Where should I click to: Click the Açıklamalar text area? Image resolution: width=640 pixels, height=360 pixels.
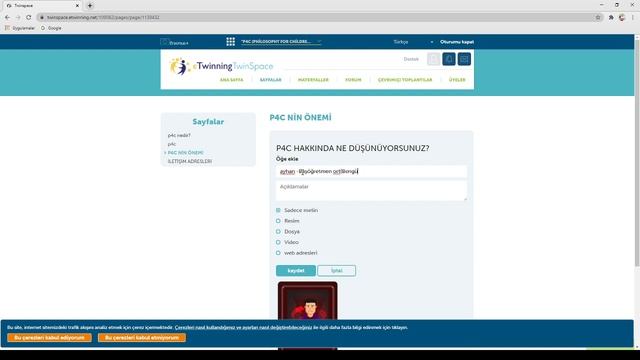pos(371,191)
